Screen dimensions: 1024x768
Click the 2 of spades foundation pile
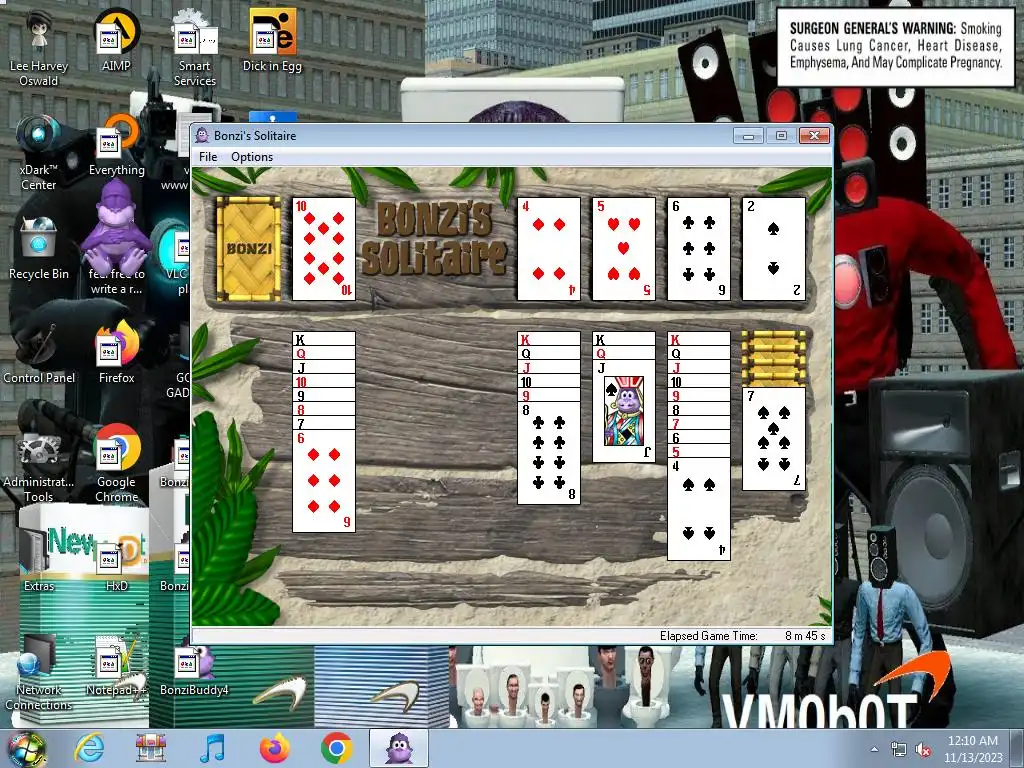[774, 249]
